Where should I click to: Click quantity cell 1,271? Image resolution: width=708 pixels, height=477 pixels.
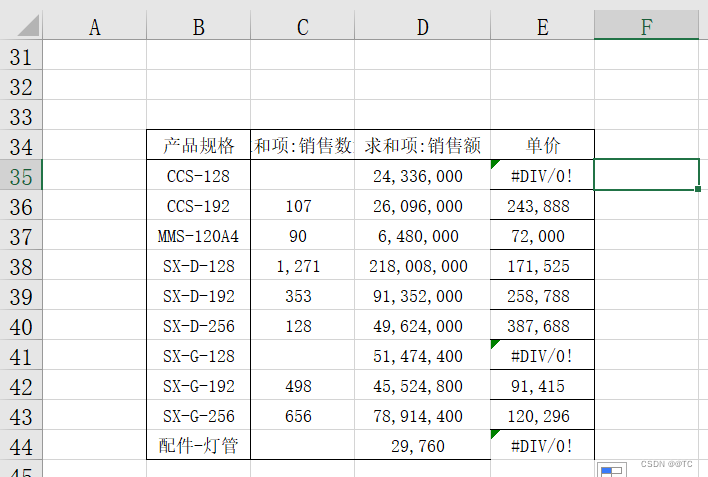click(303, 266)
